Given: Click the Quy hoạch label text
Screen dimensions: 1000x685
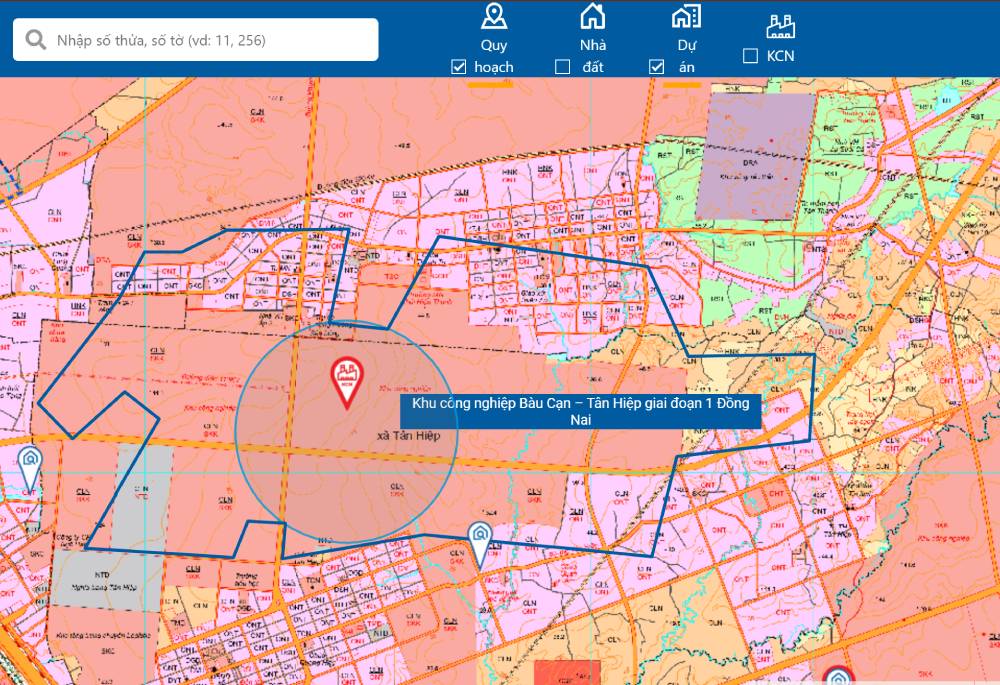Looking at the screenshot, I should tap(494, 56).
